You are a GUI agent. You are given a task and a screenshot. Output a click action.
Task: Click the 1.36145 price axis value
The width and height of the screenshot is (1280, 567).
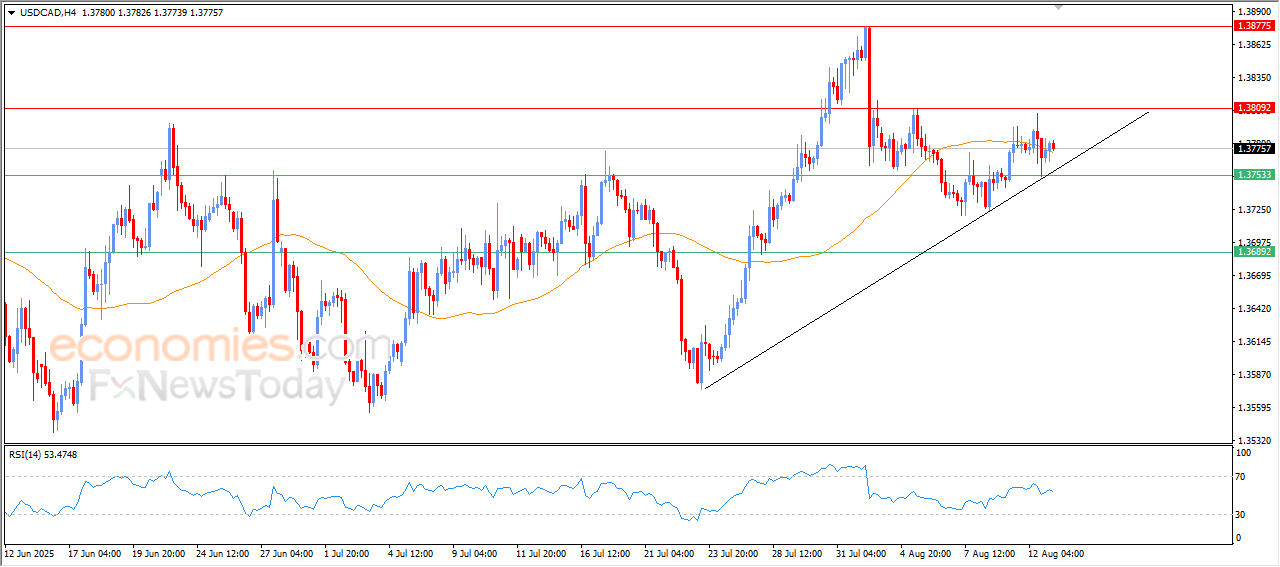pyautogui.click(x=1254, y=342)
